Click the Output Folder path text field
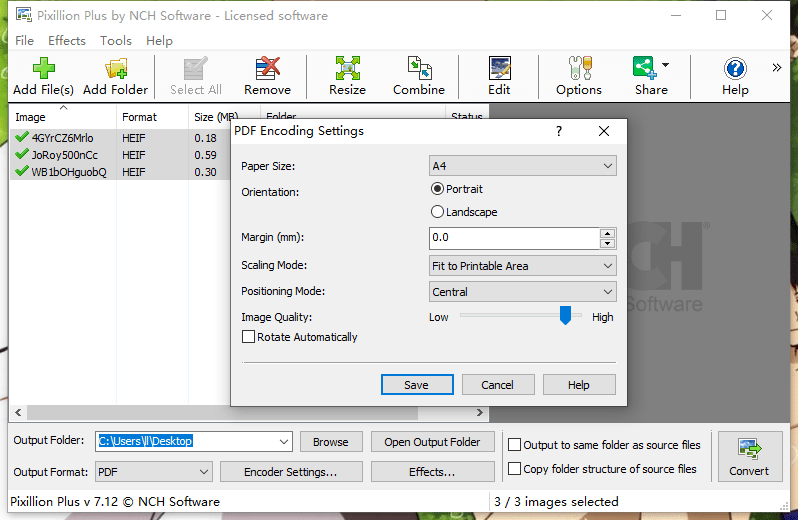This screenshot has width=798, height=520. 186,441
